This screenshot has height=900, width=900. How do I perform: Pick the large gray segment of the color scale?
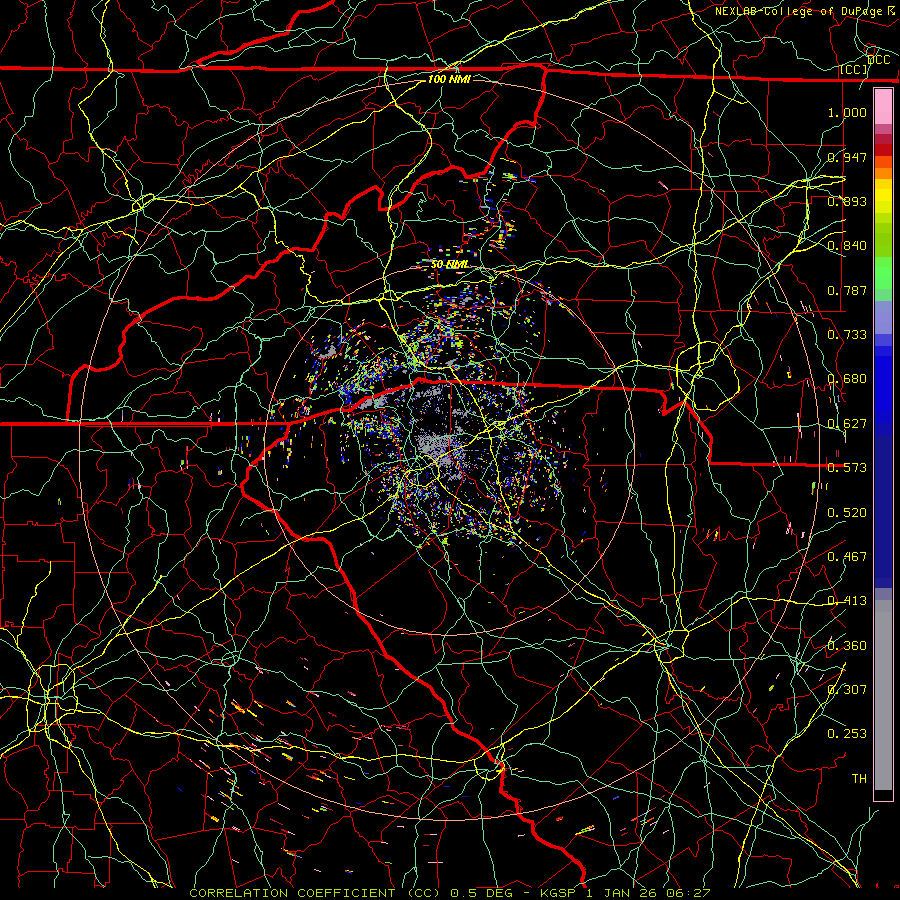click(883, 695)
